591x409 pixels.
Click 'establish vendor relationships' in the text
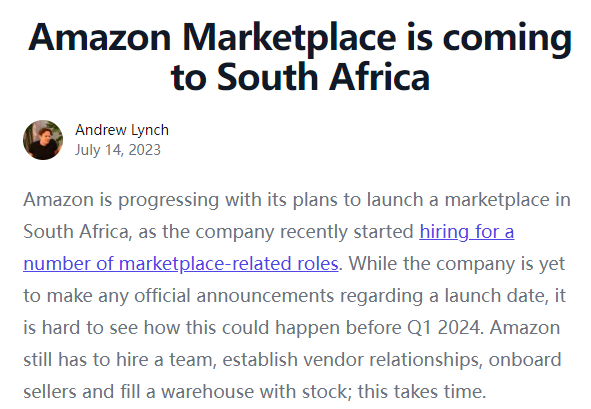pos(352,359)
